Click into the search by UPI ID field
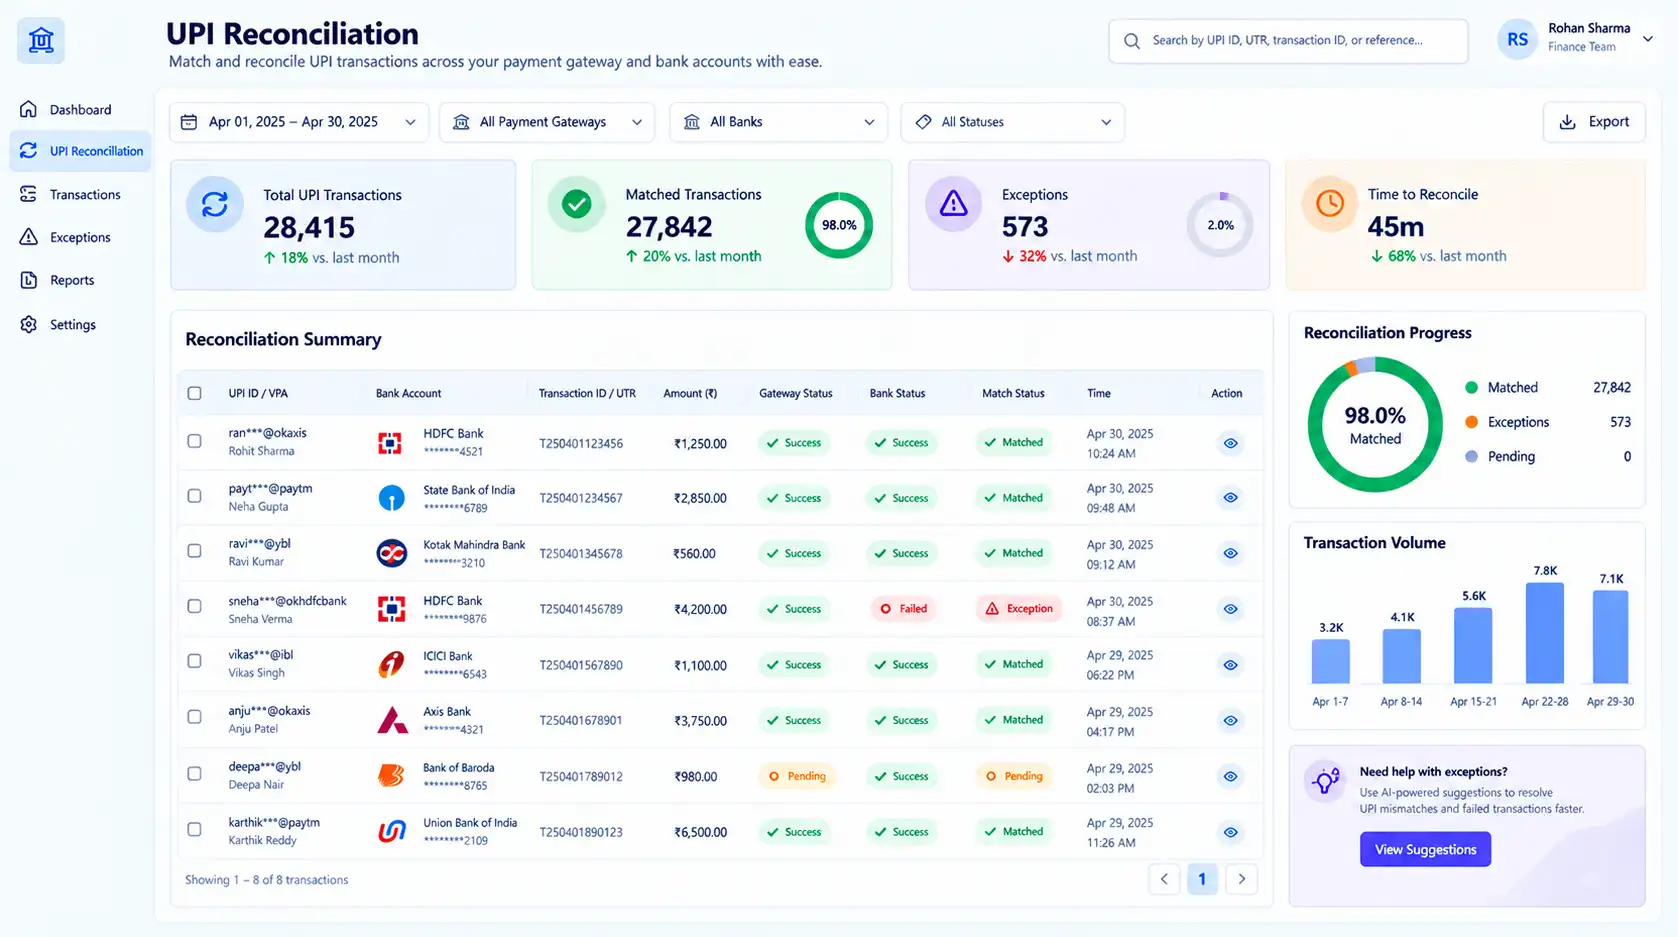 click(x=1288, y=41)
